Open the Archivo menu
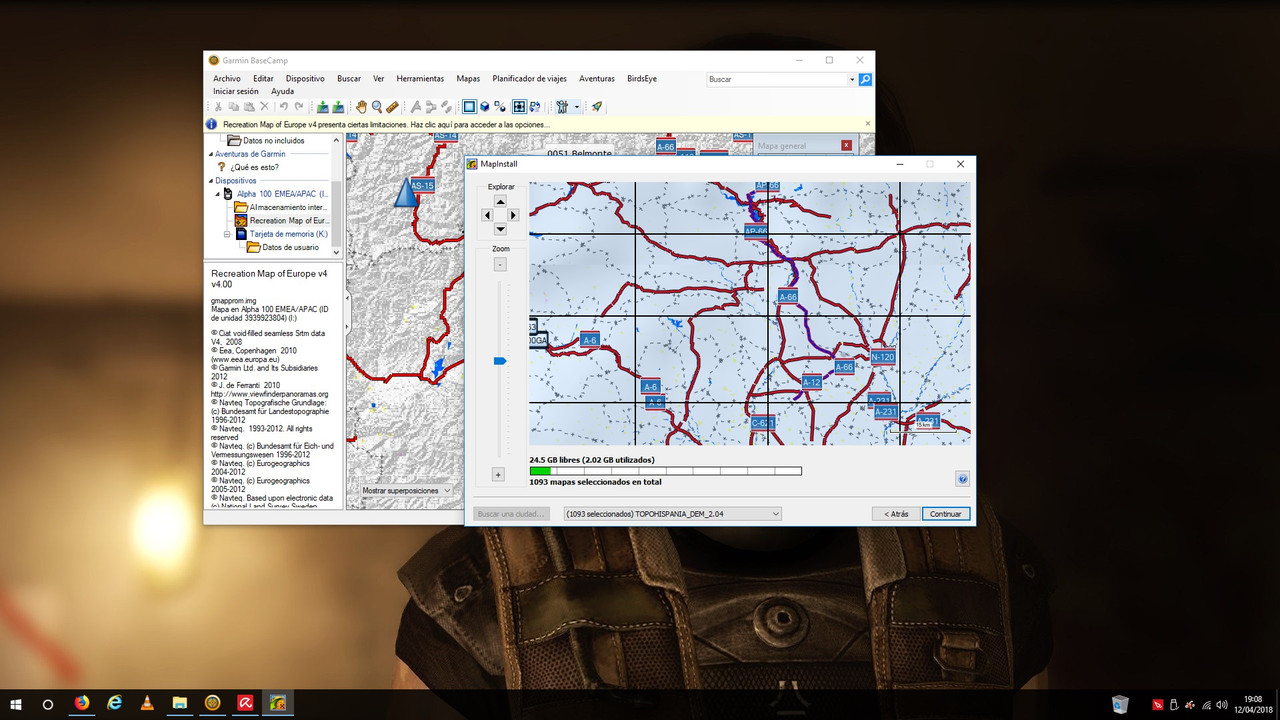The image size is (1280, 720). pyautogui.click(x=227, y=78)
